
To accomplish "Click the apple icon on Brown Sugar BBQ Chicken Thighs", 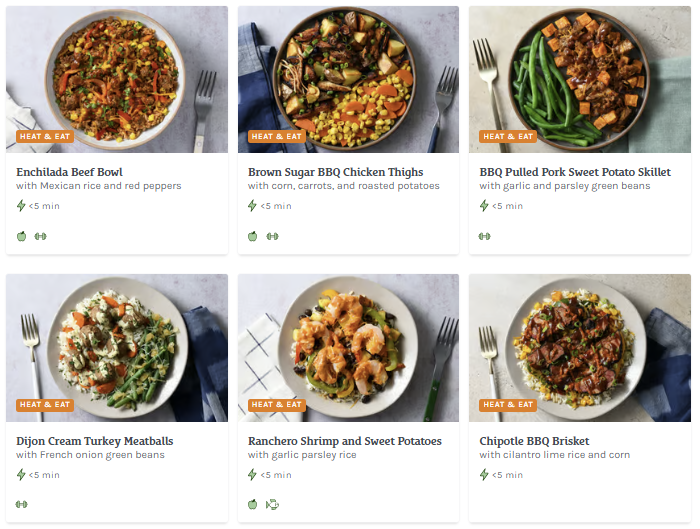I will (x=253, y=236).
